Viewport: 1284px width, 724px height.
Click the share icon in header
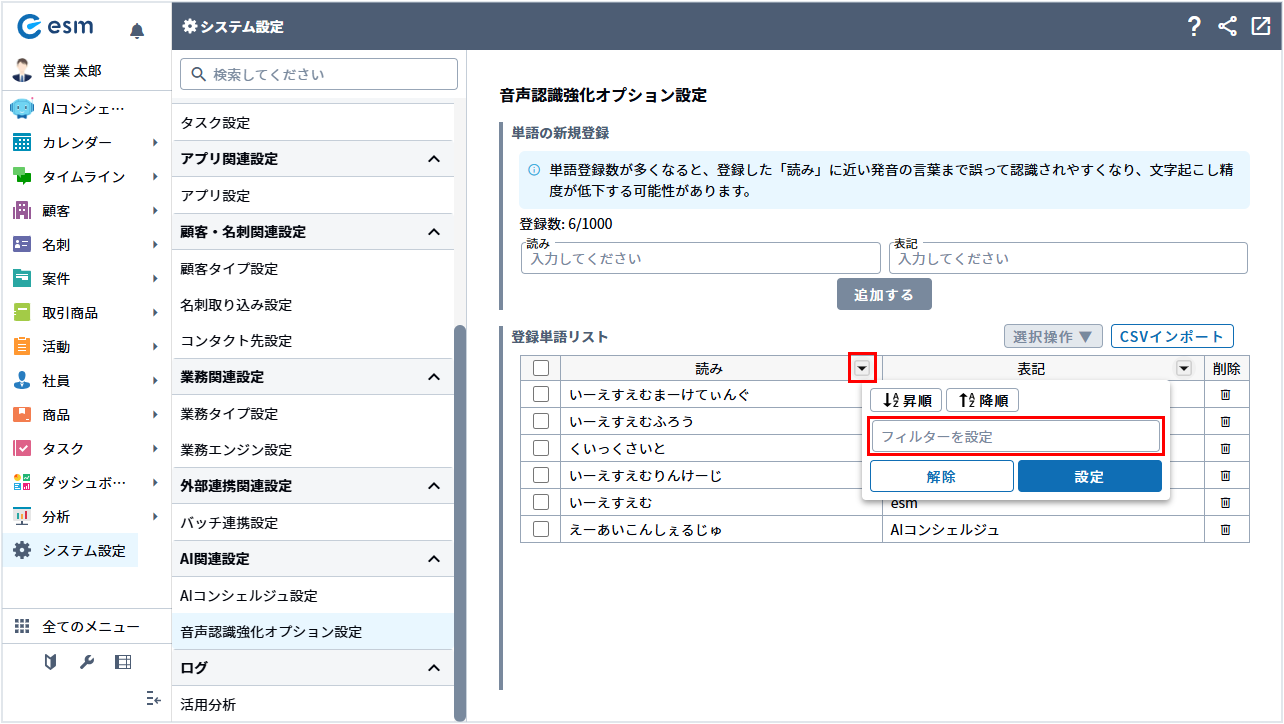[1227, 27]
